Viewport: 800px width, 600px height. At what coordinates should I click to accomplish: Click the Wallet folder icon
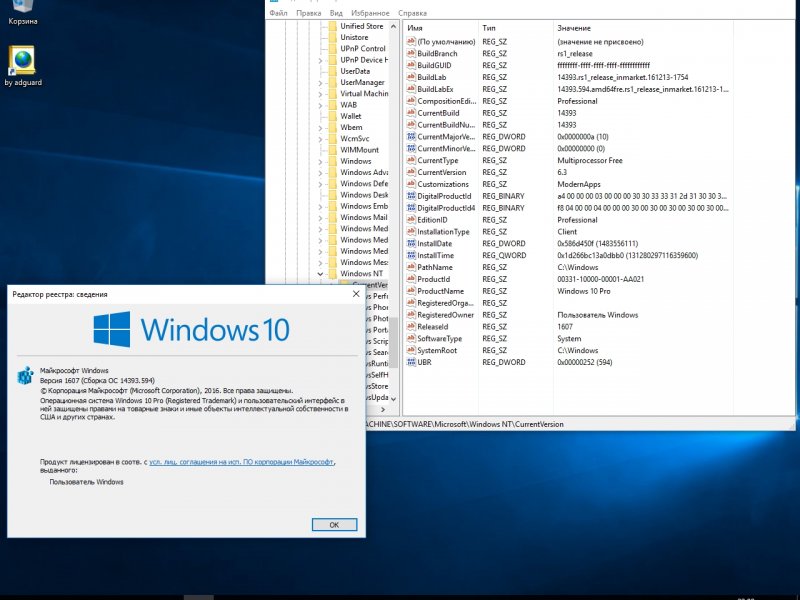(x=333, y=116)
